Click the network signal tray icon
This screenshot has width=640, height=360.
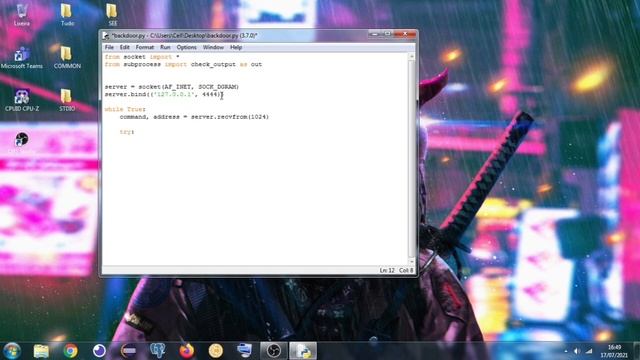tap(589, 351)
